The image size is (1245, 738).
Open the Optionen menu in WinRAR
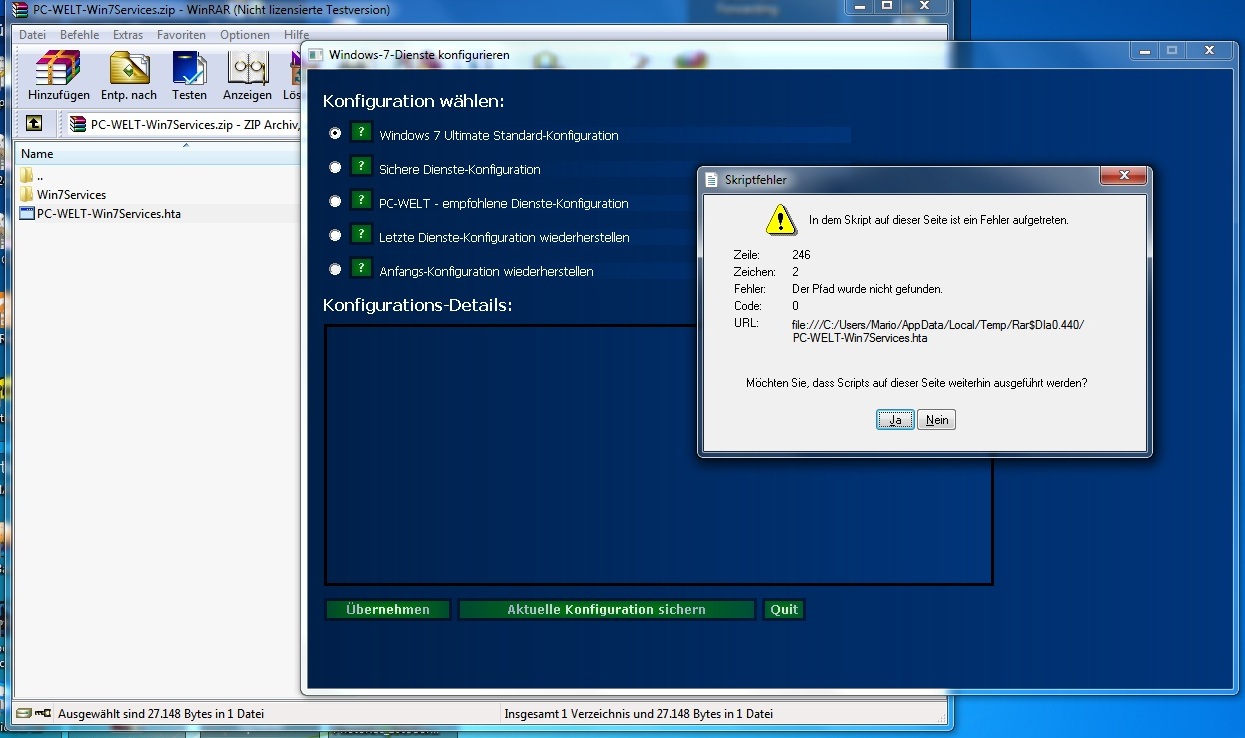[x=245, y=35]
